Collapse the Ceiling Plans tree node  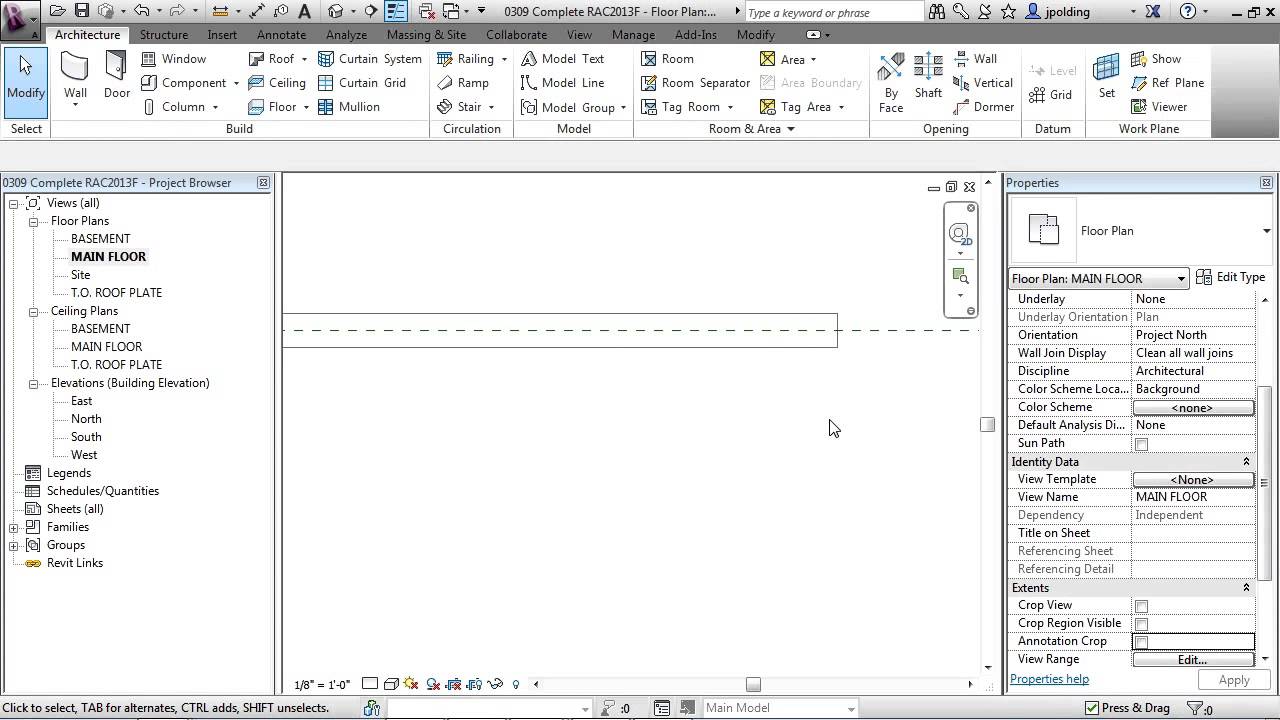pos(33,311)
